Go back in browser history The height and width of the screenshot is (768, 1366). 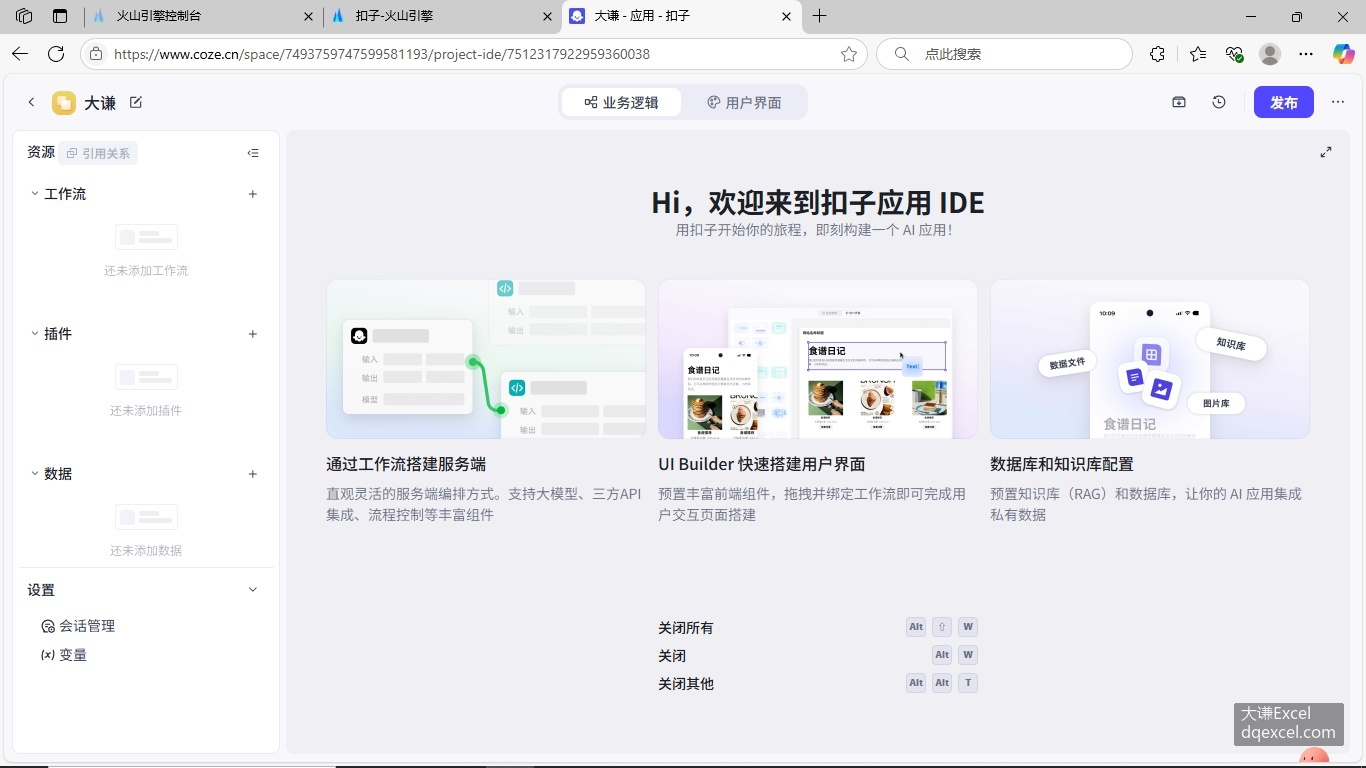20,54
